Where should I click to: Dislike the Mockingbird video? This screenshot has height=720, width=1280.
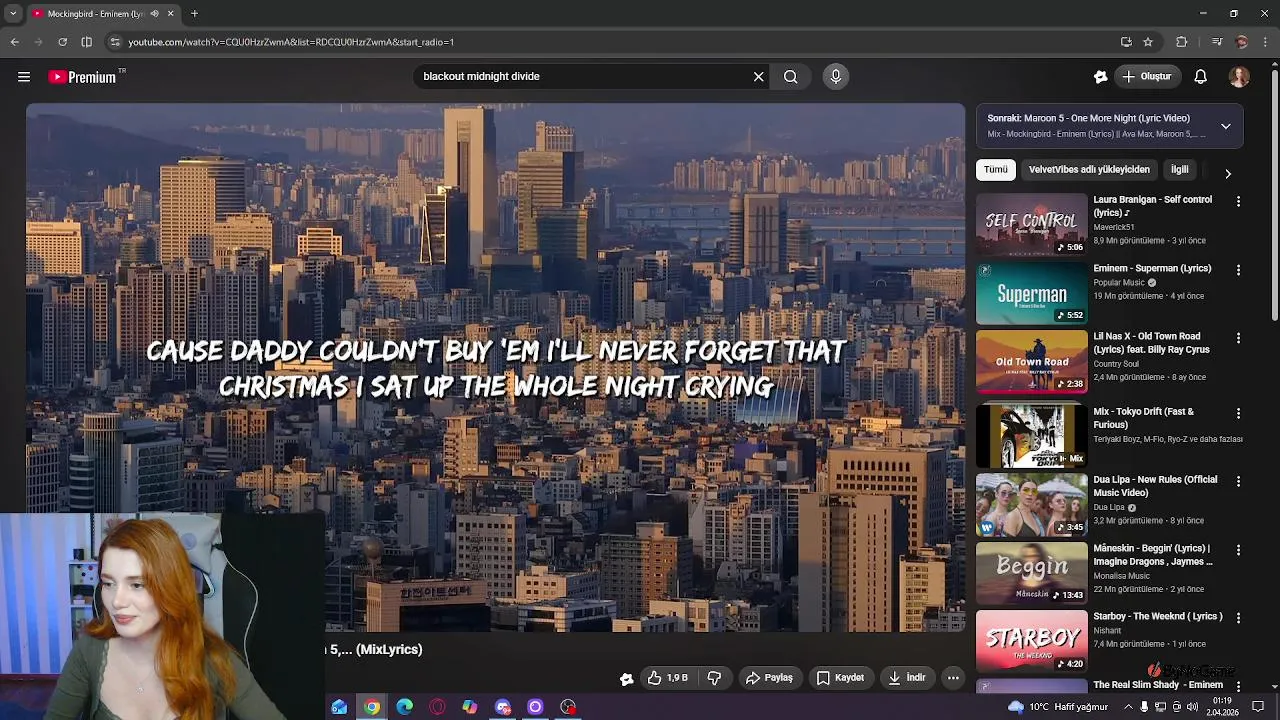pos(714,678)
